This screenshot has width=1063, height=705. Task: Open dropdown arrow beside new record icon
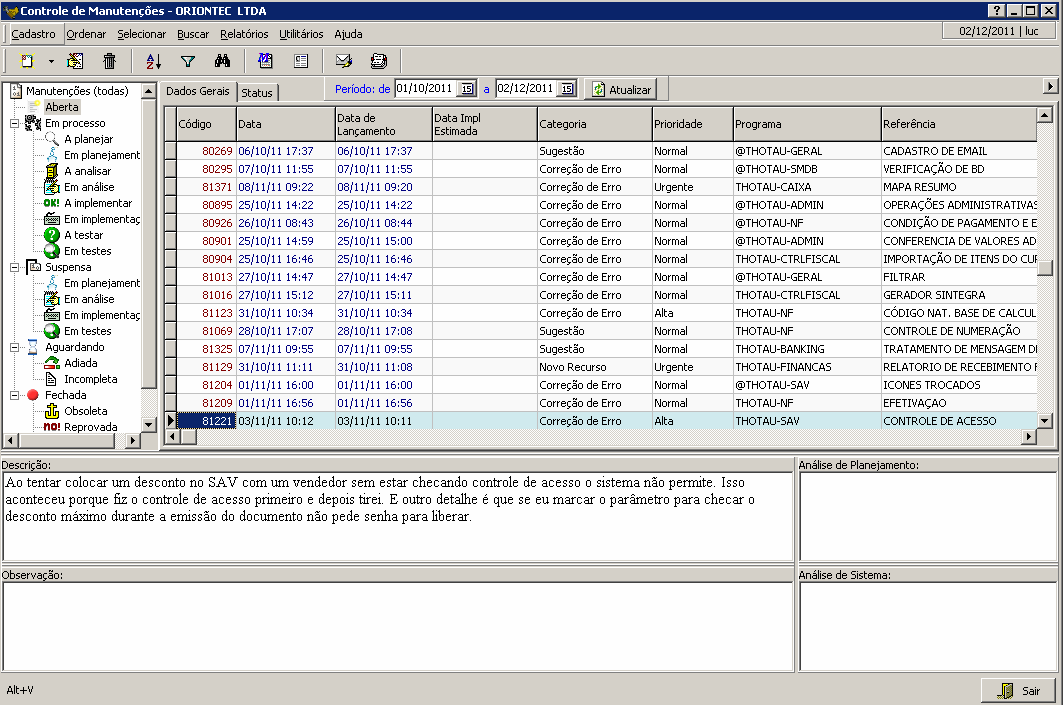click(x=51, y=61)
